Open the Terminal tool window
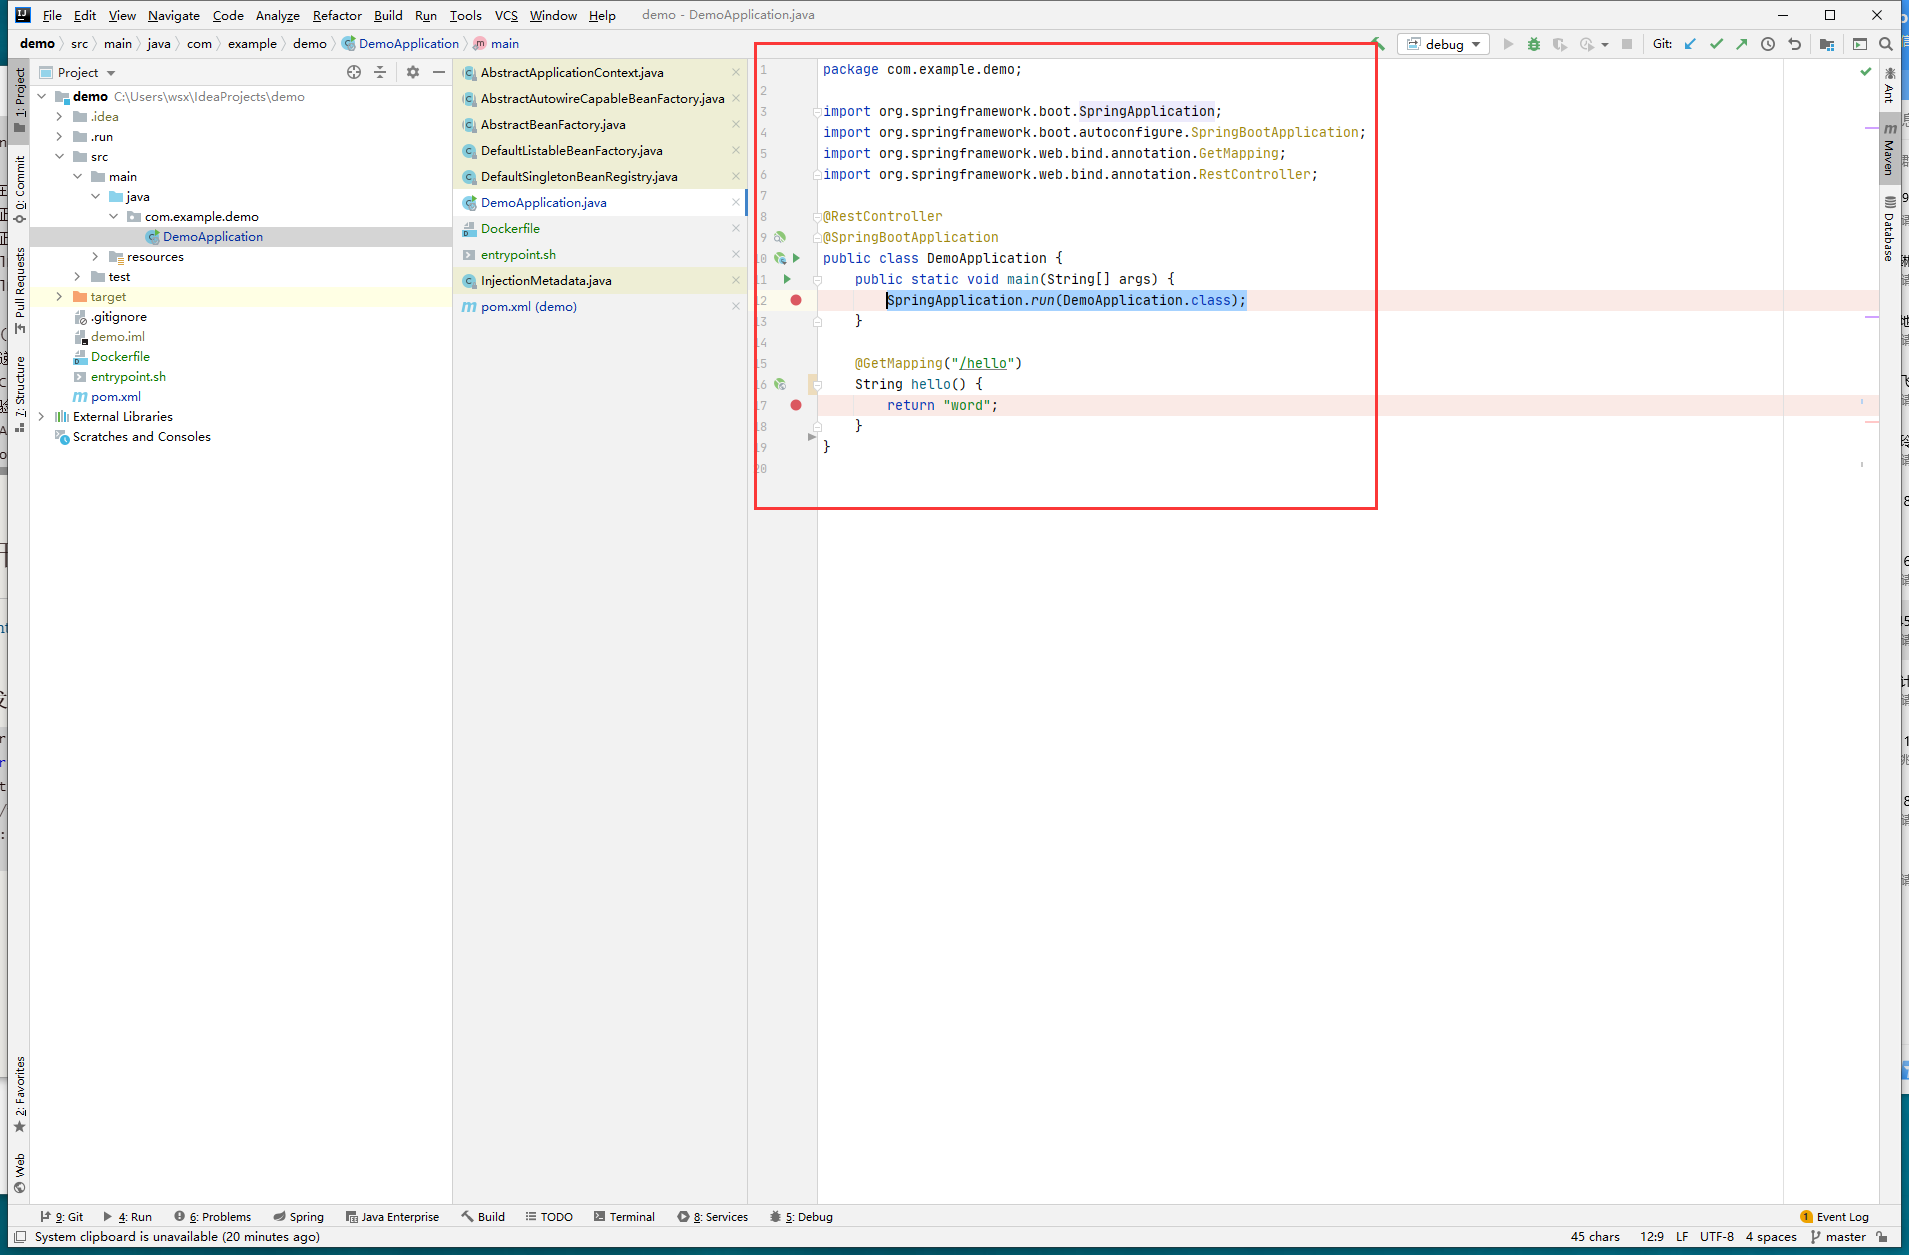The image size is (1909, 1255). click(624, 1217)
